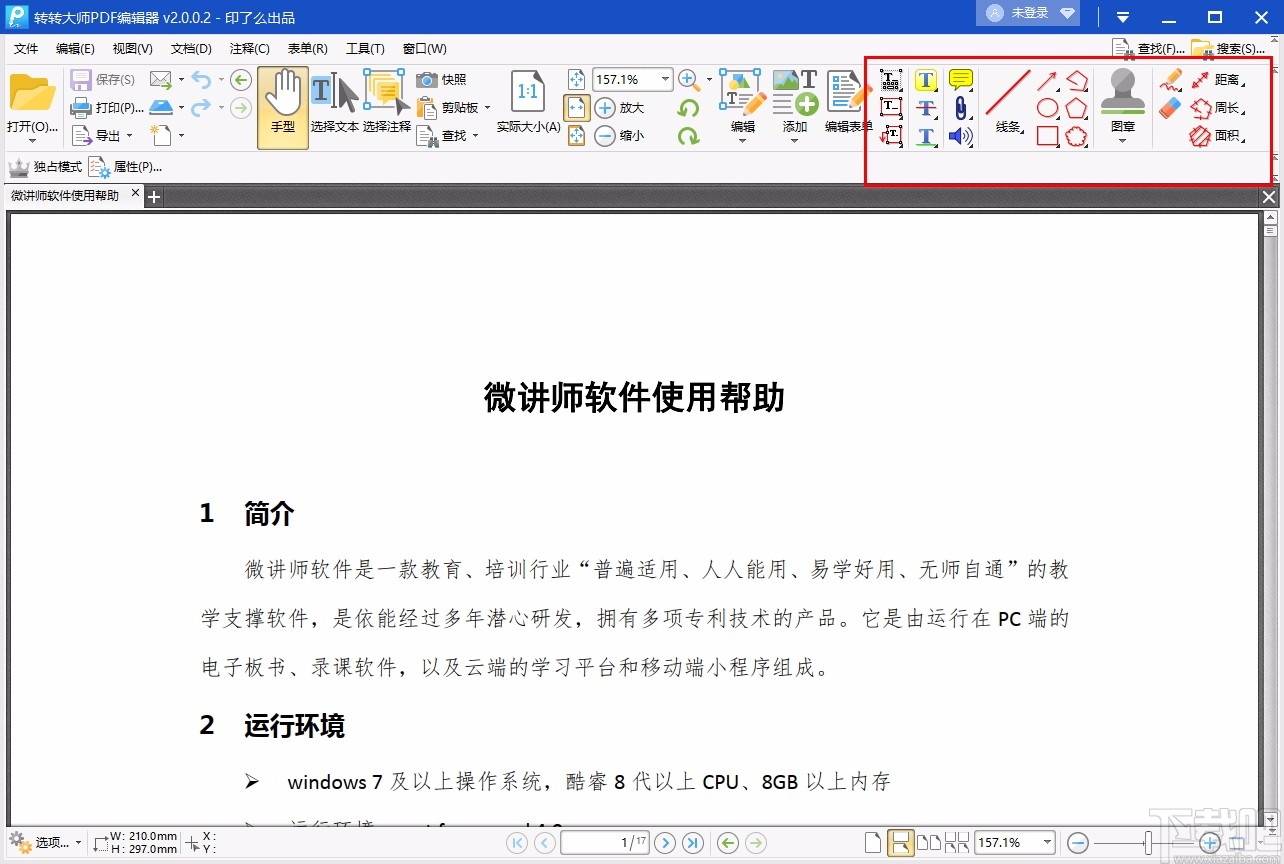
Task: Apply the strikethrough annotation tool
Action: (926, 108)
